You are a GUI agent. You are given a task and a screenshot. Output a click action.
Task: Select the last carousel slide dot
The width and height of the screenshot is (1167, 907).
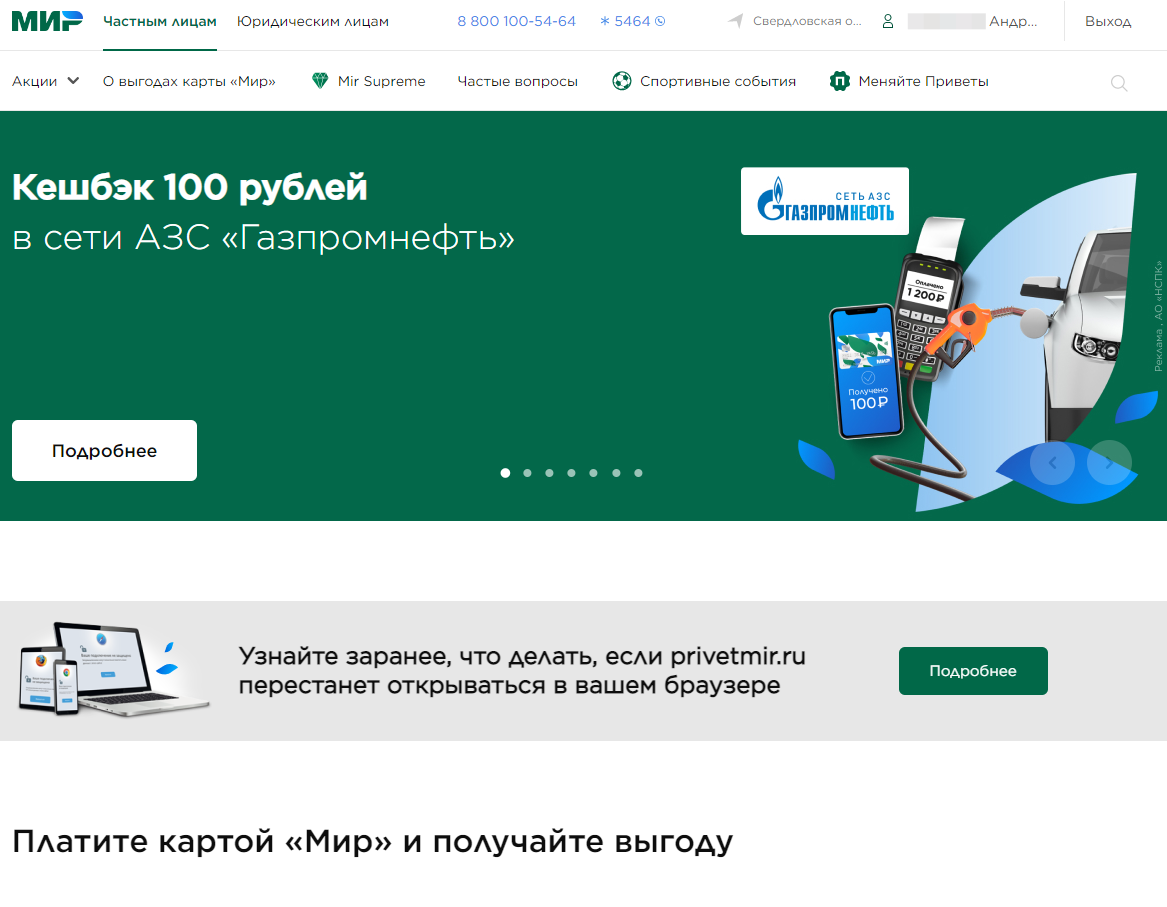pyautogui.click(x=638, y=472)
